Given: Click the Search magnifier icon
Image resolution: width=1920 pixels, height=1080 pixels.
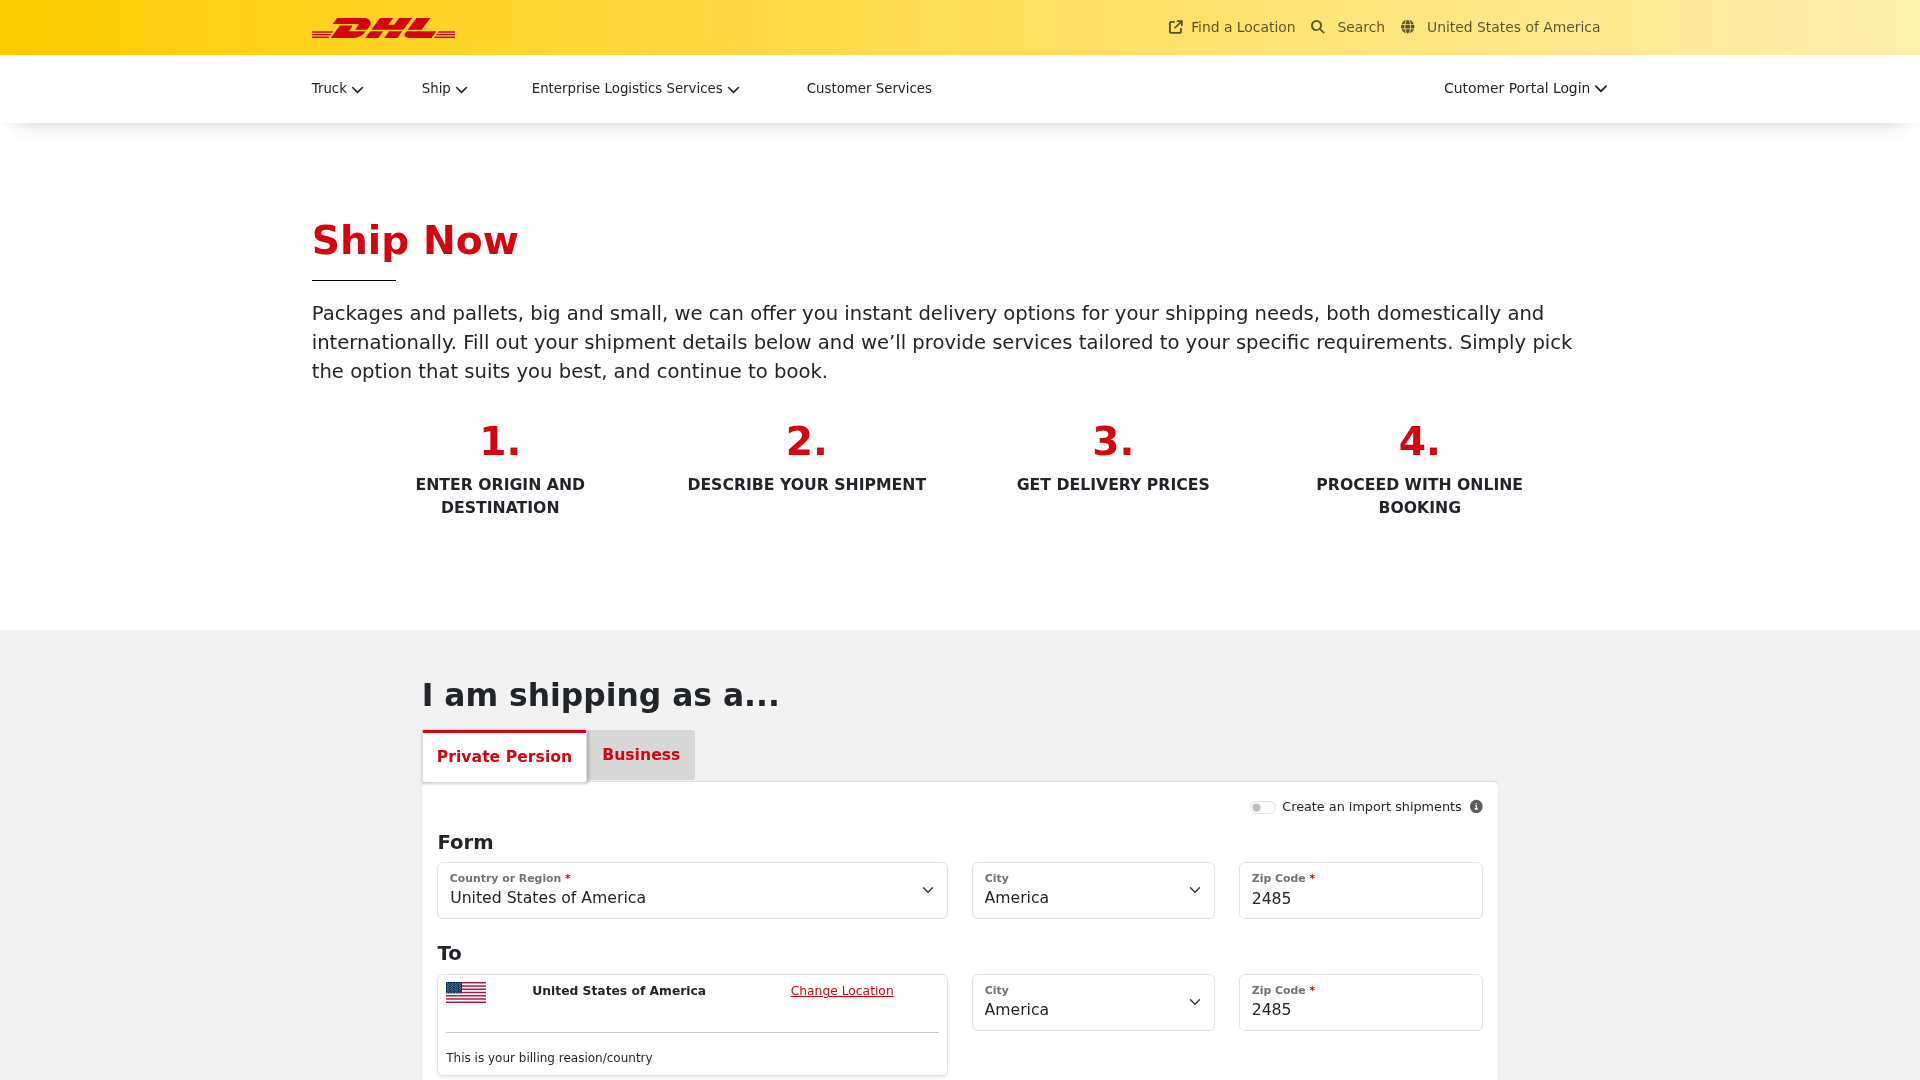Looking at the screenshot, I should click(x=1317, y=27).
